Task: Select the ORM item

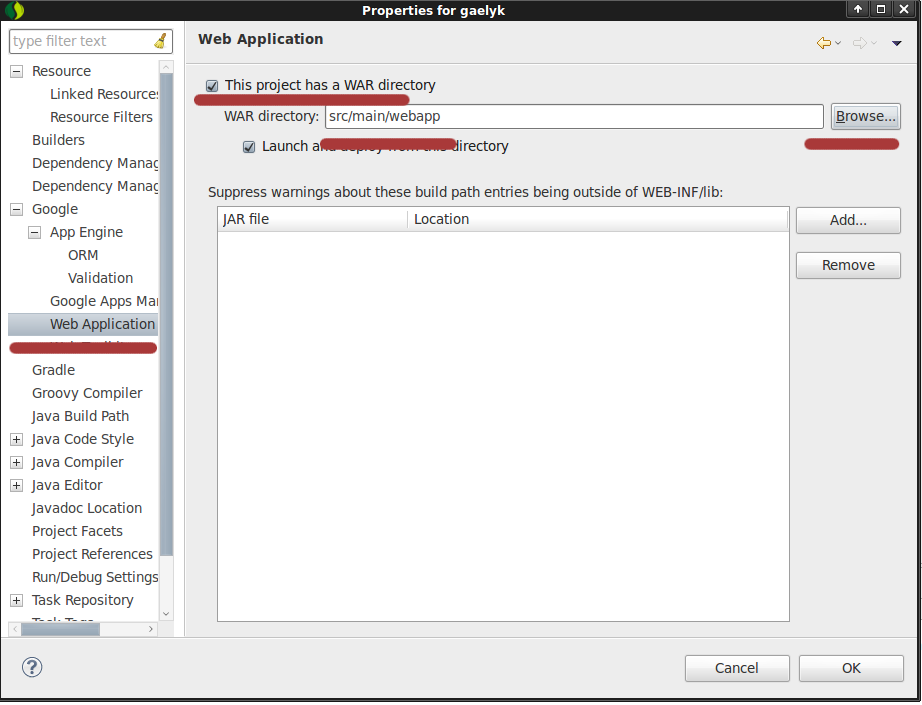Action: [x=83, y=255]
